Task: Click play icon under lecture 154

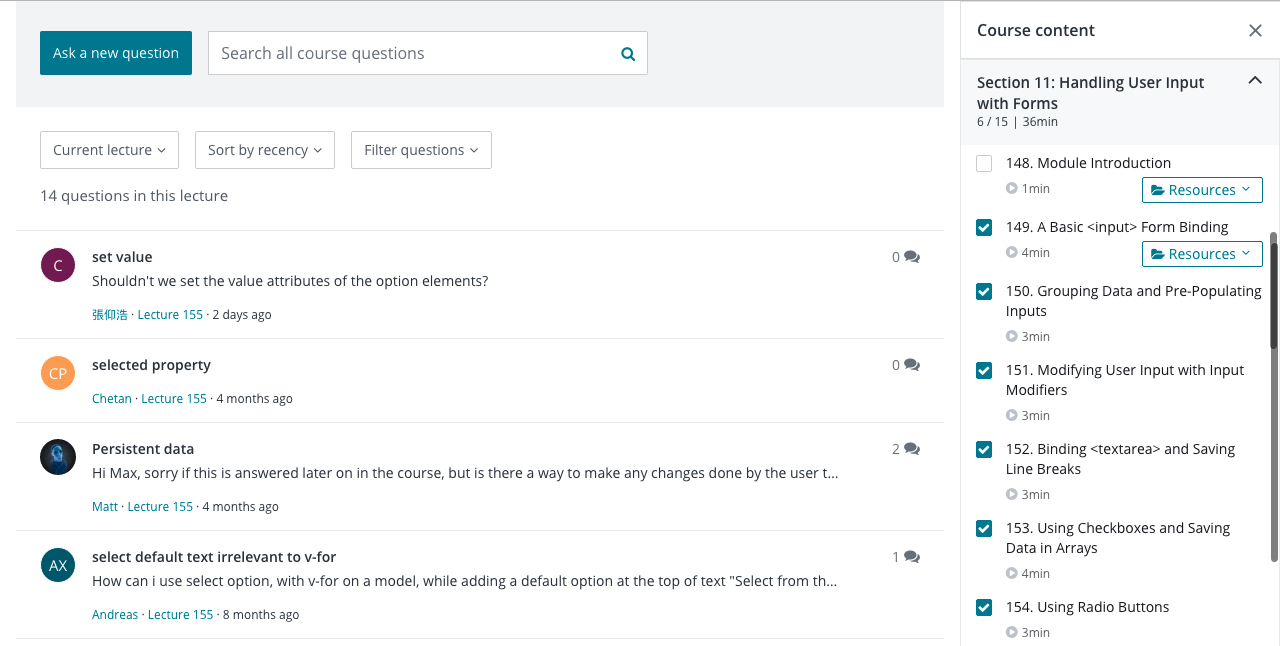Action: coord(1012,632)
